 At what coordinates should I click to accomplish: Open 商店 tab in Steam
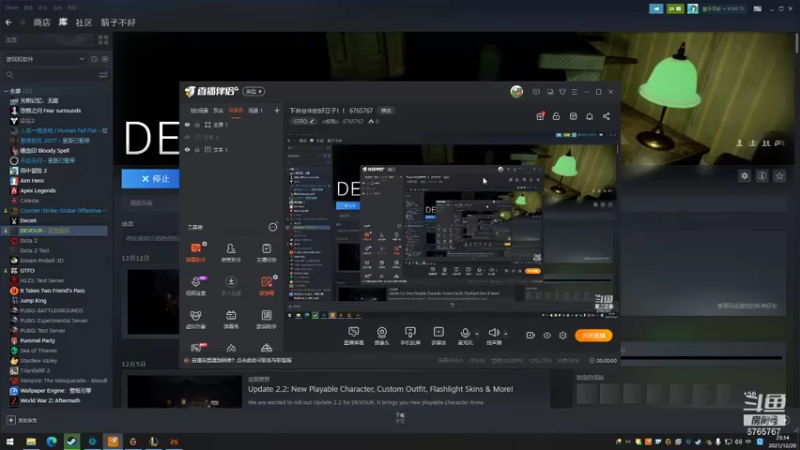pyautogui.click(x=42, y=22)
